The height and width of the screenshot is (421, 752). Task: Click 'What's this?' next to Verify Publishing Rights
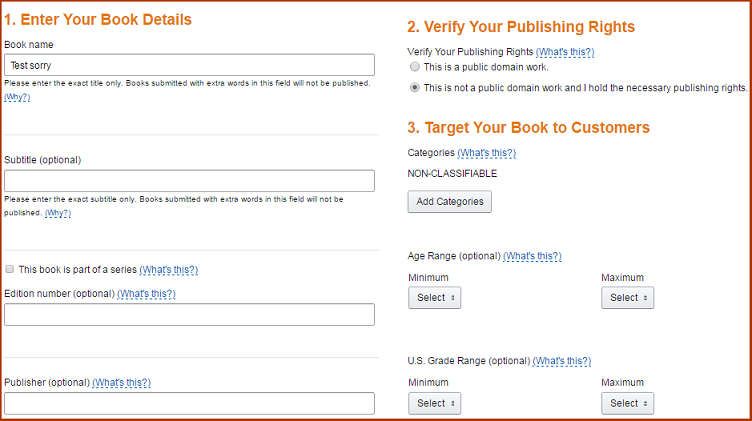[x=565, y=52]
